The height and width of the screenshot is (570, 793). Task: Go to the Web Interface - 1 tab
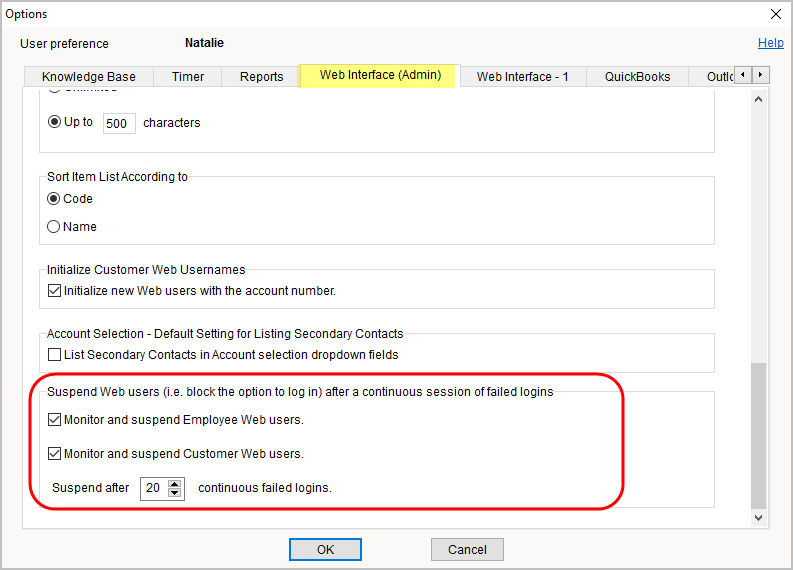click(522, 77)
